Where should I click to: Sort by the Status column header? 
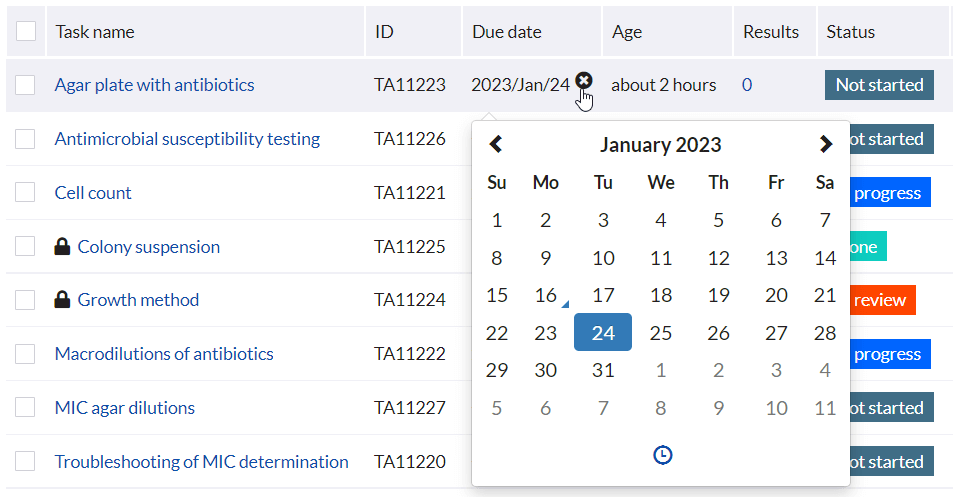(850, 32)
